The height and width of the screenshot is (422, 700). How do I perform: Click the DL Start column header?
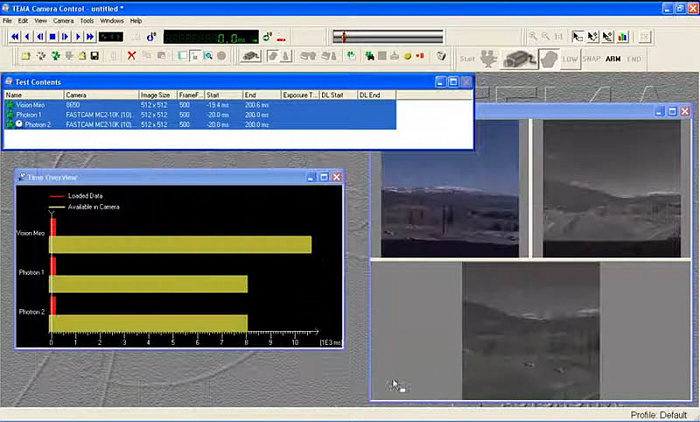pyautogui.click(x=338, y=95)
